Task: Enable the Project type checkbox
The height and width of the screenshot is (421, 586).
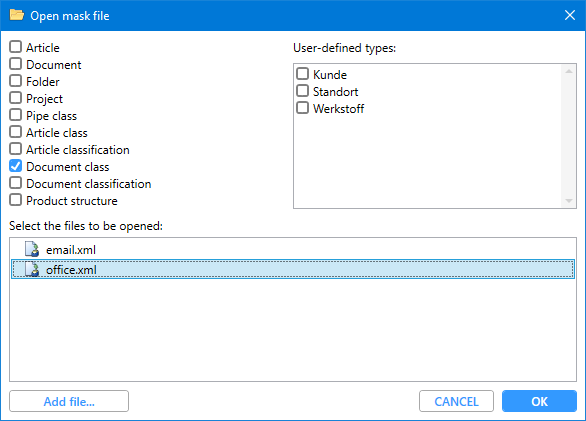Action: point(15,98)
